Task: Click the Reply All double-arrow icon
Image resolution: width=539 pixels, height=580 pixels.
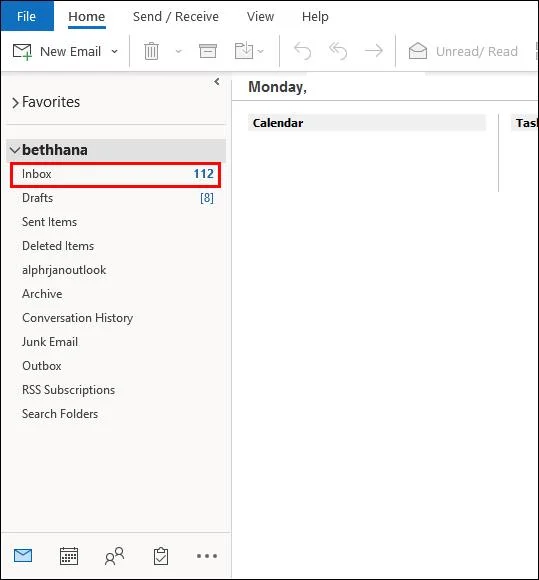Action: pyautogui.click(x=338, y=51)
